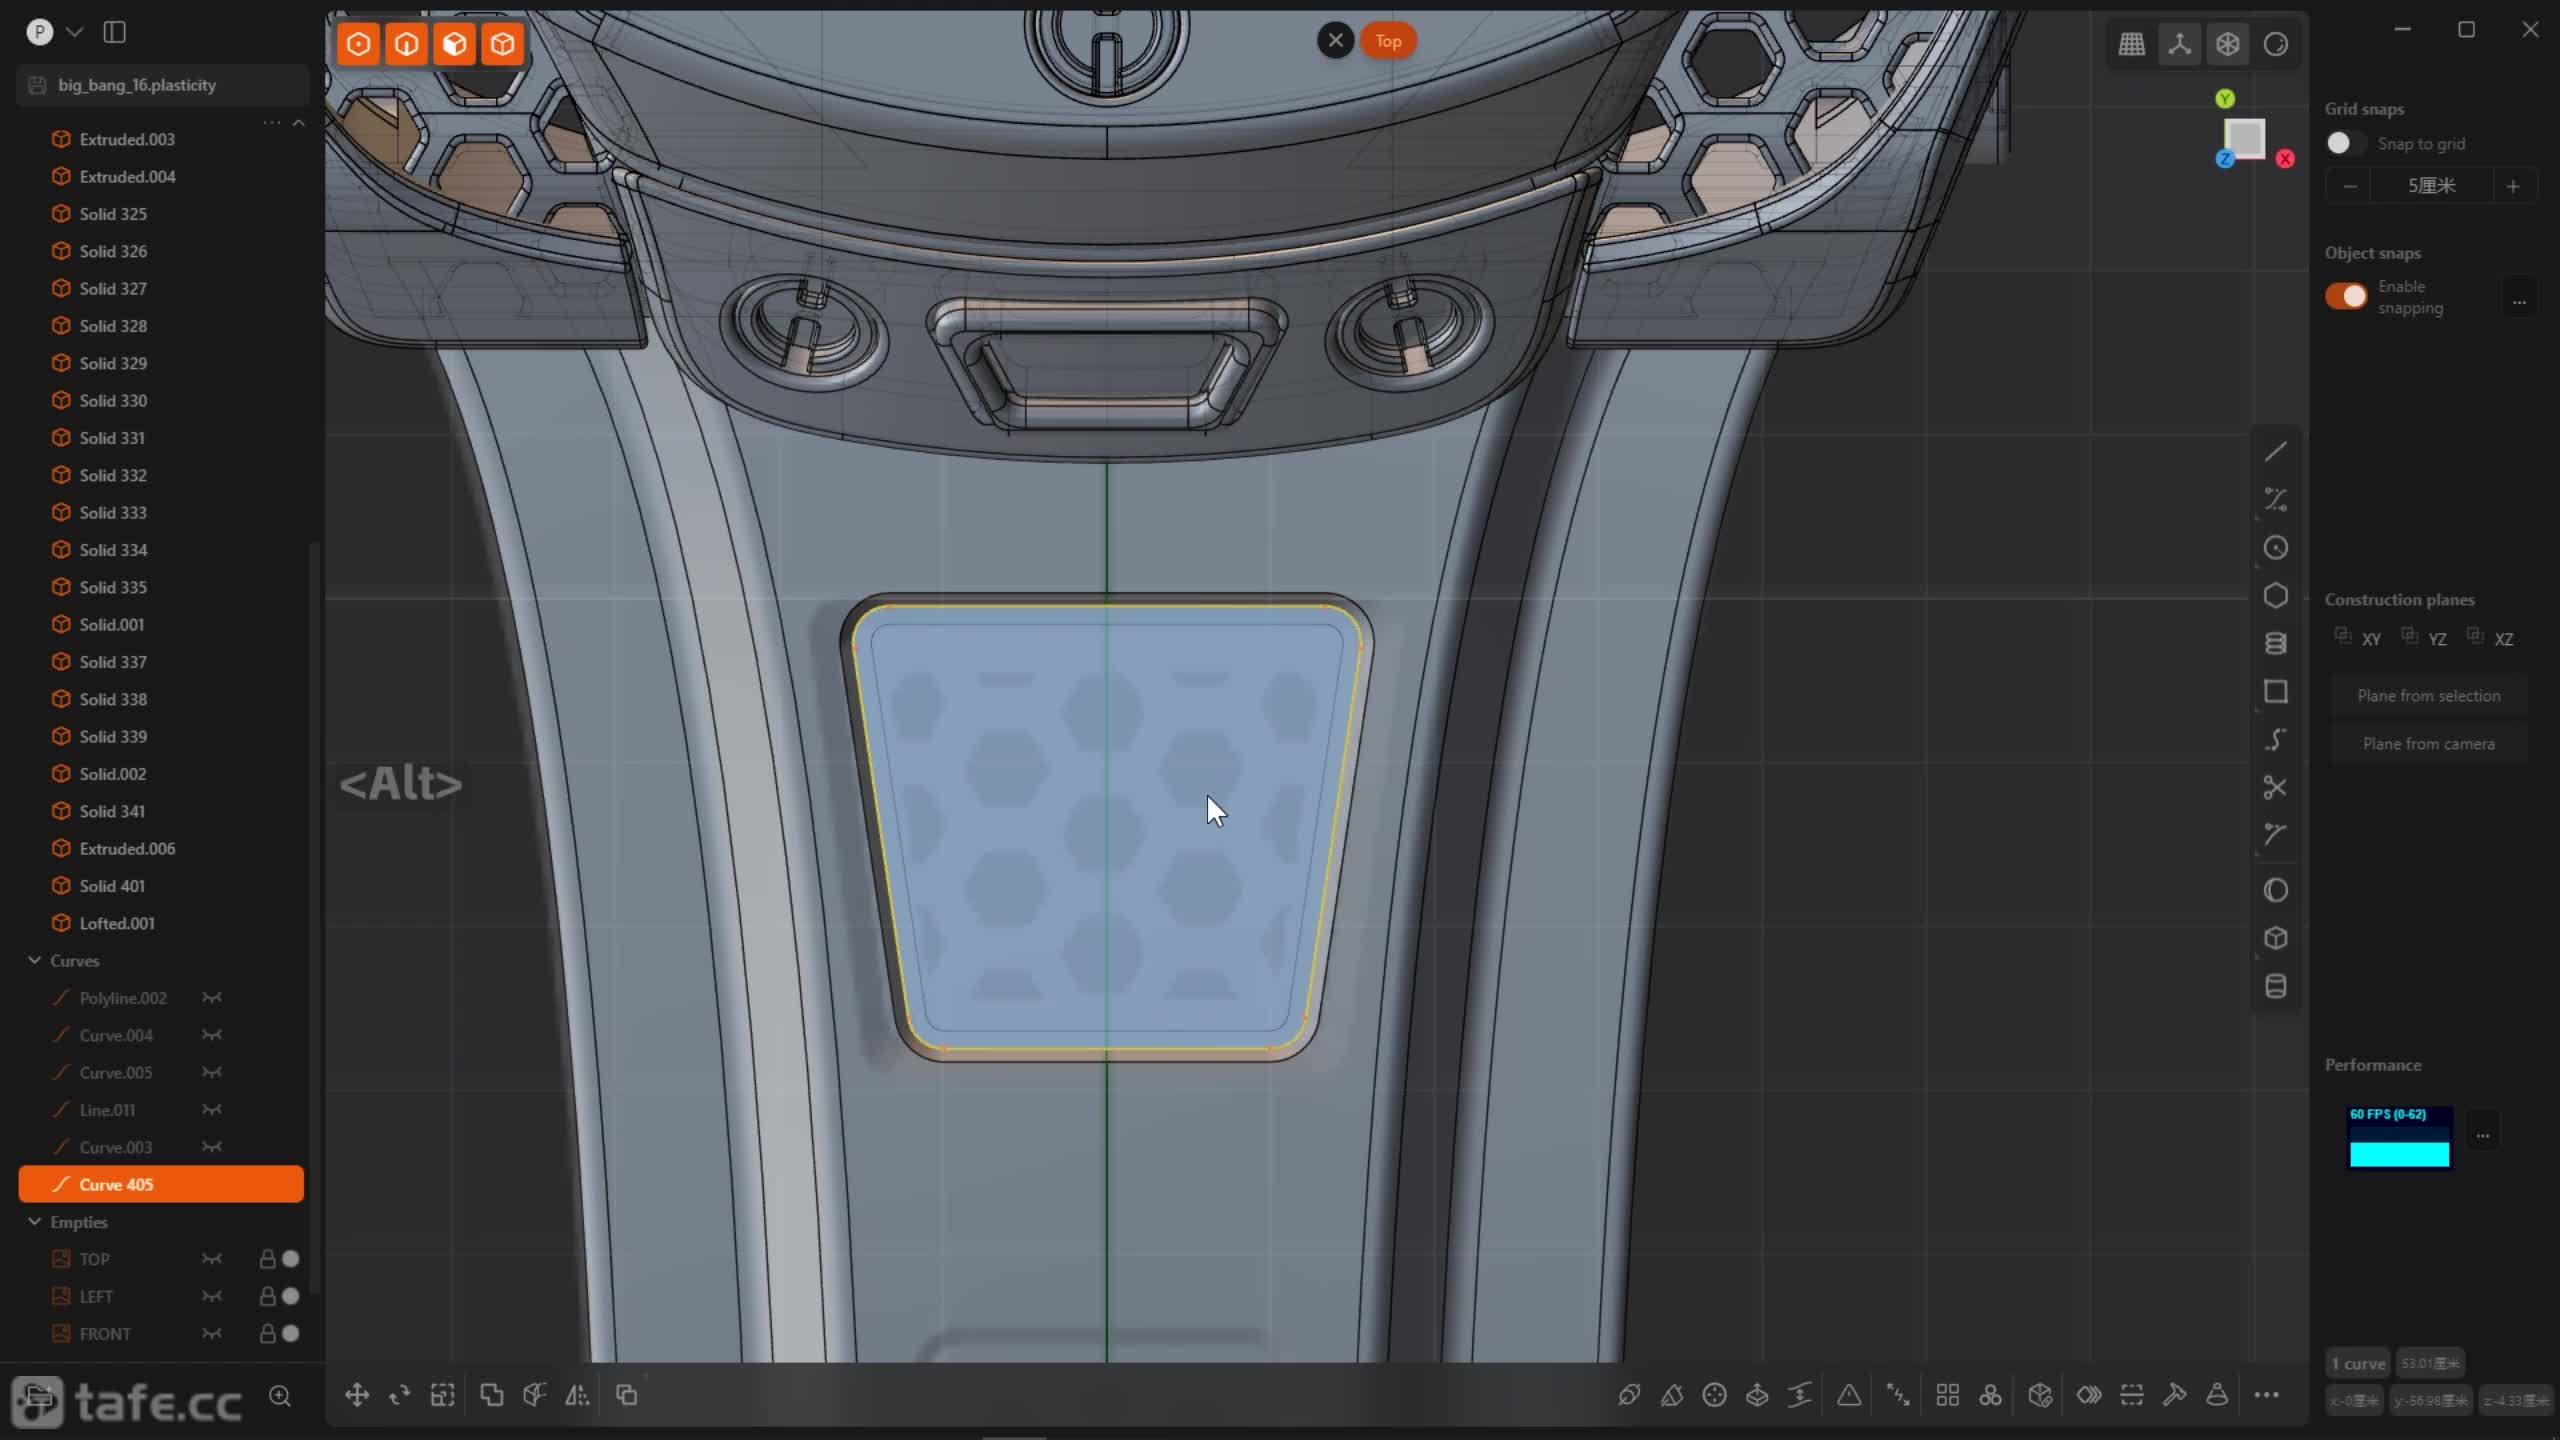Viewport: 2560px width, 1440px height.
Task: Click the Mirror tool in bottom toolbar
Action: coord(577,1395)
